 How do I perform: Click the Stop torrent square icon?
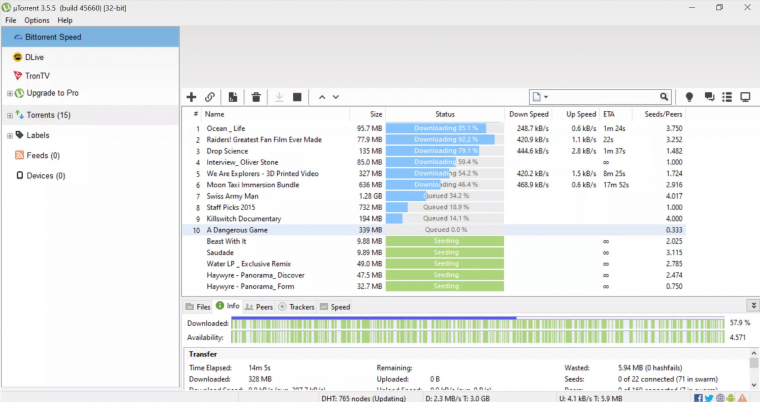[298, 97]
